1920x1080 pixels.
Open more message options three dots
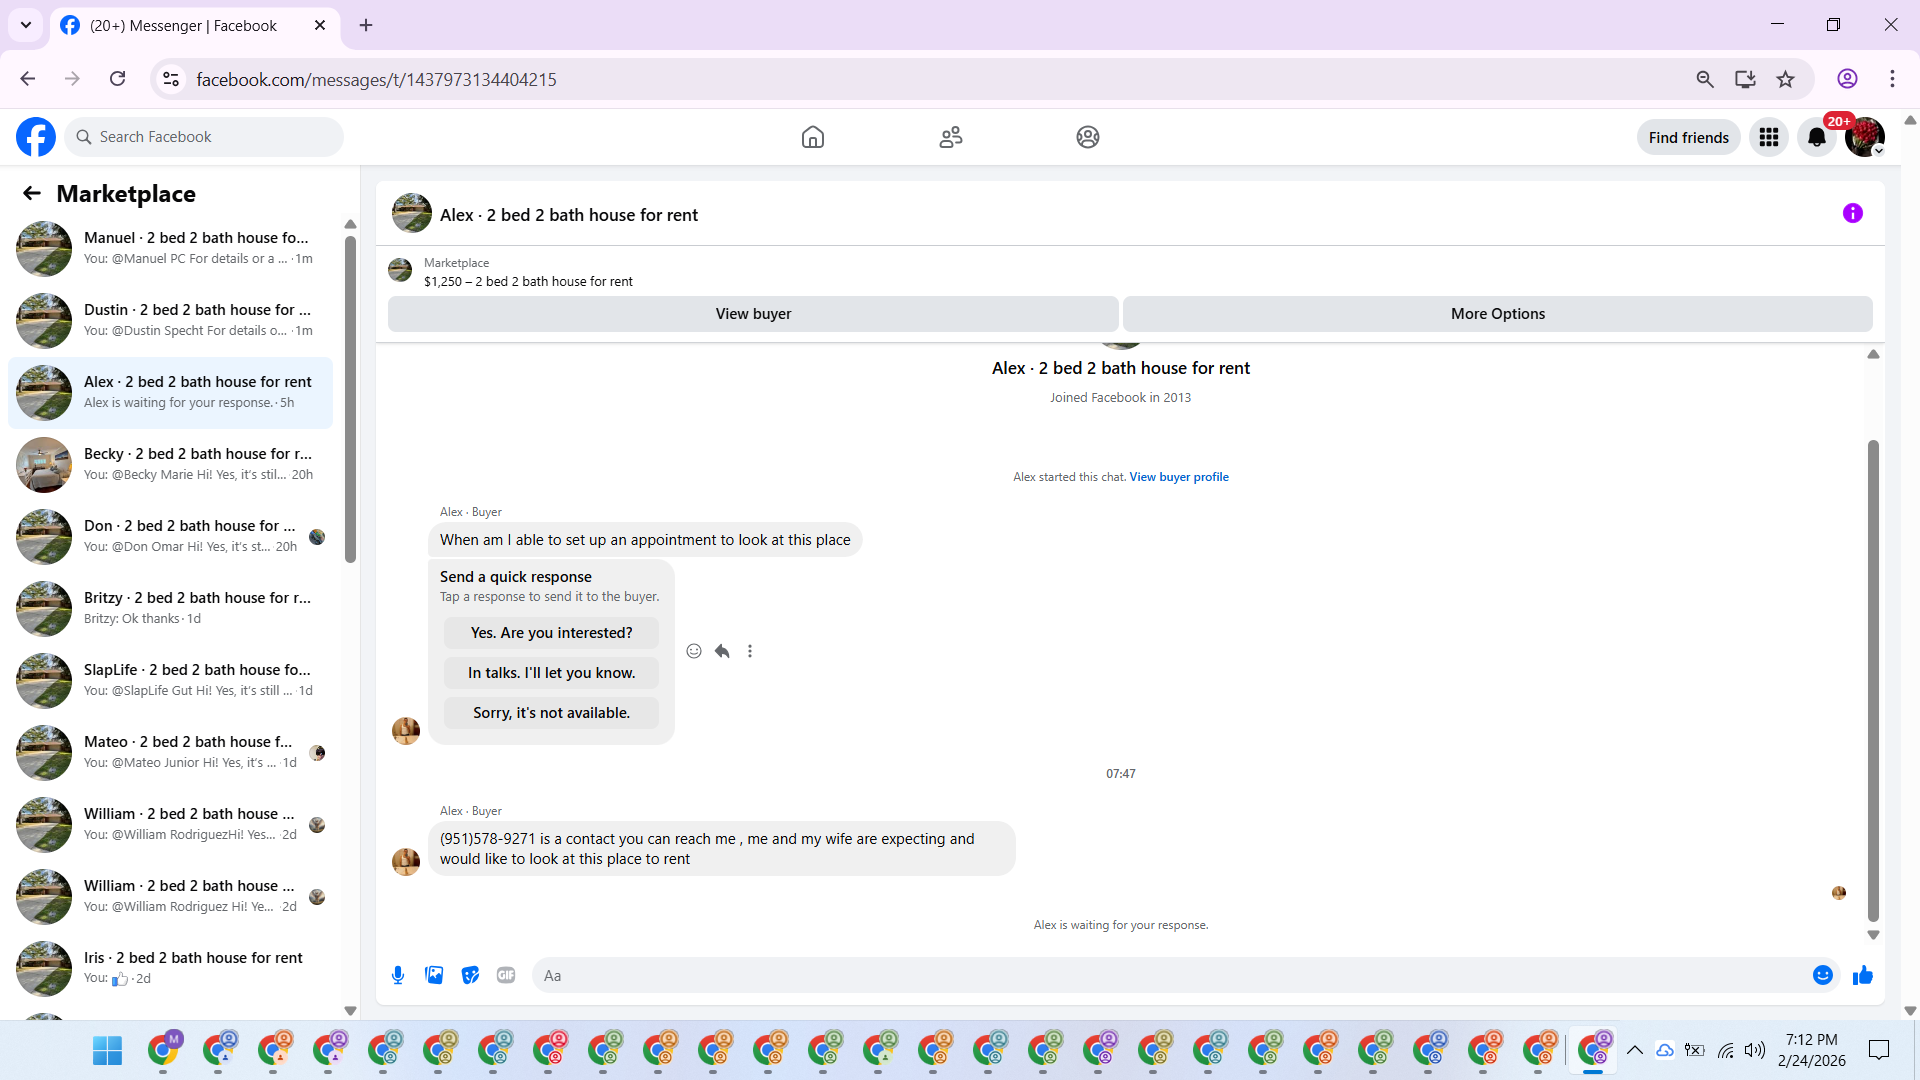(750, 651)
